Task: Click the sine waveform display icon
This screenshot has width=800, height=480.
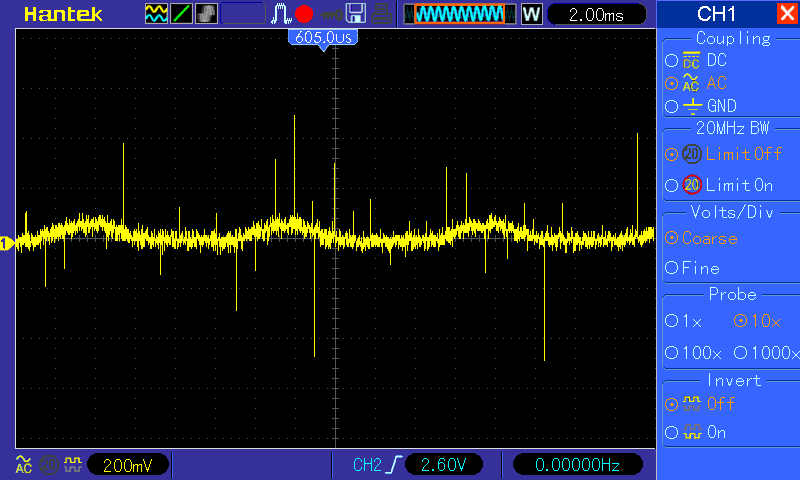Action: [x=156, y=14]
